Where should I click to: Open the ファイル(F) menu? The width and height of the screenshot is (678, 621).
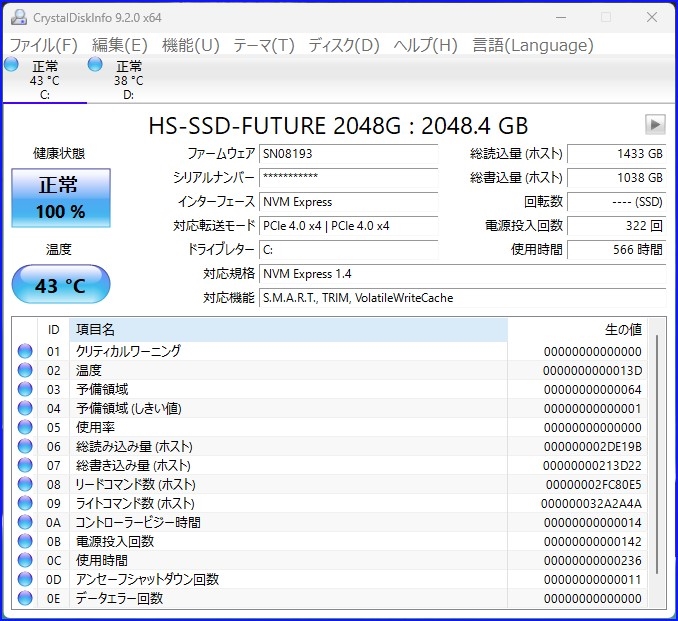pos(43,45)
